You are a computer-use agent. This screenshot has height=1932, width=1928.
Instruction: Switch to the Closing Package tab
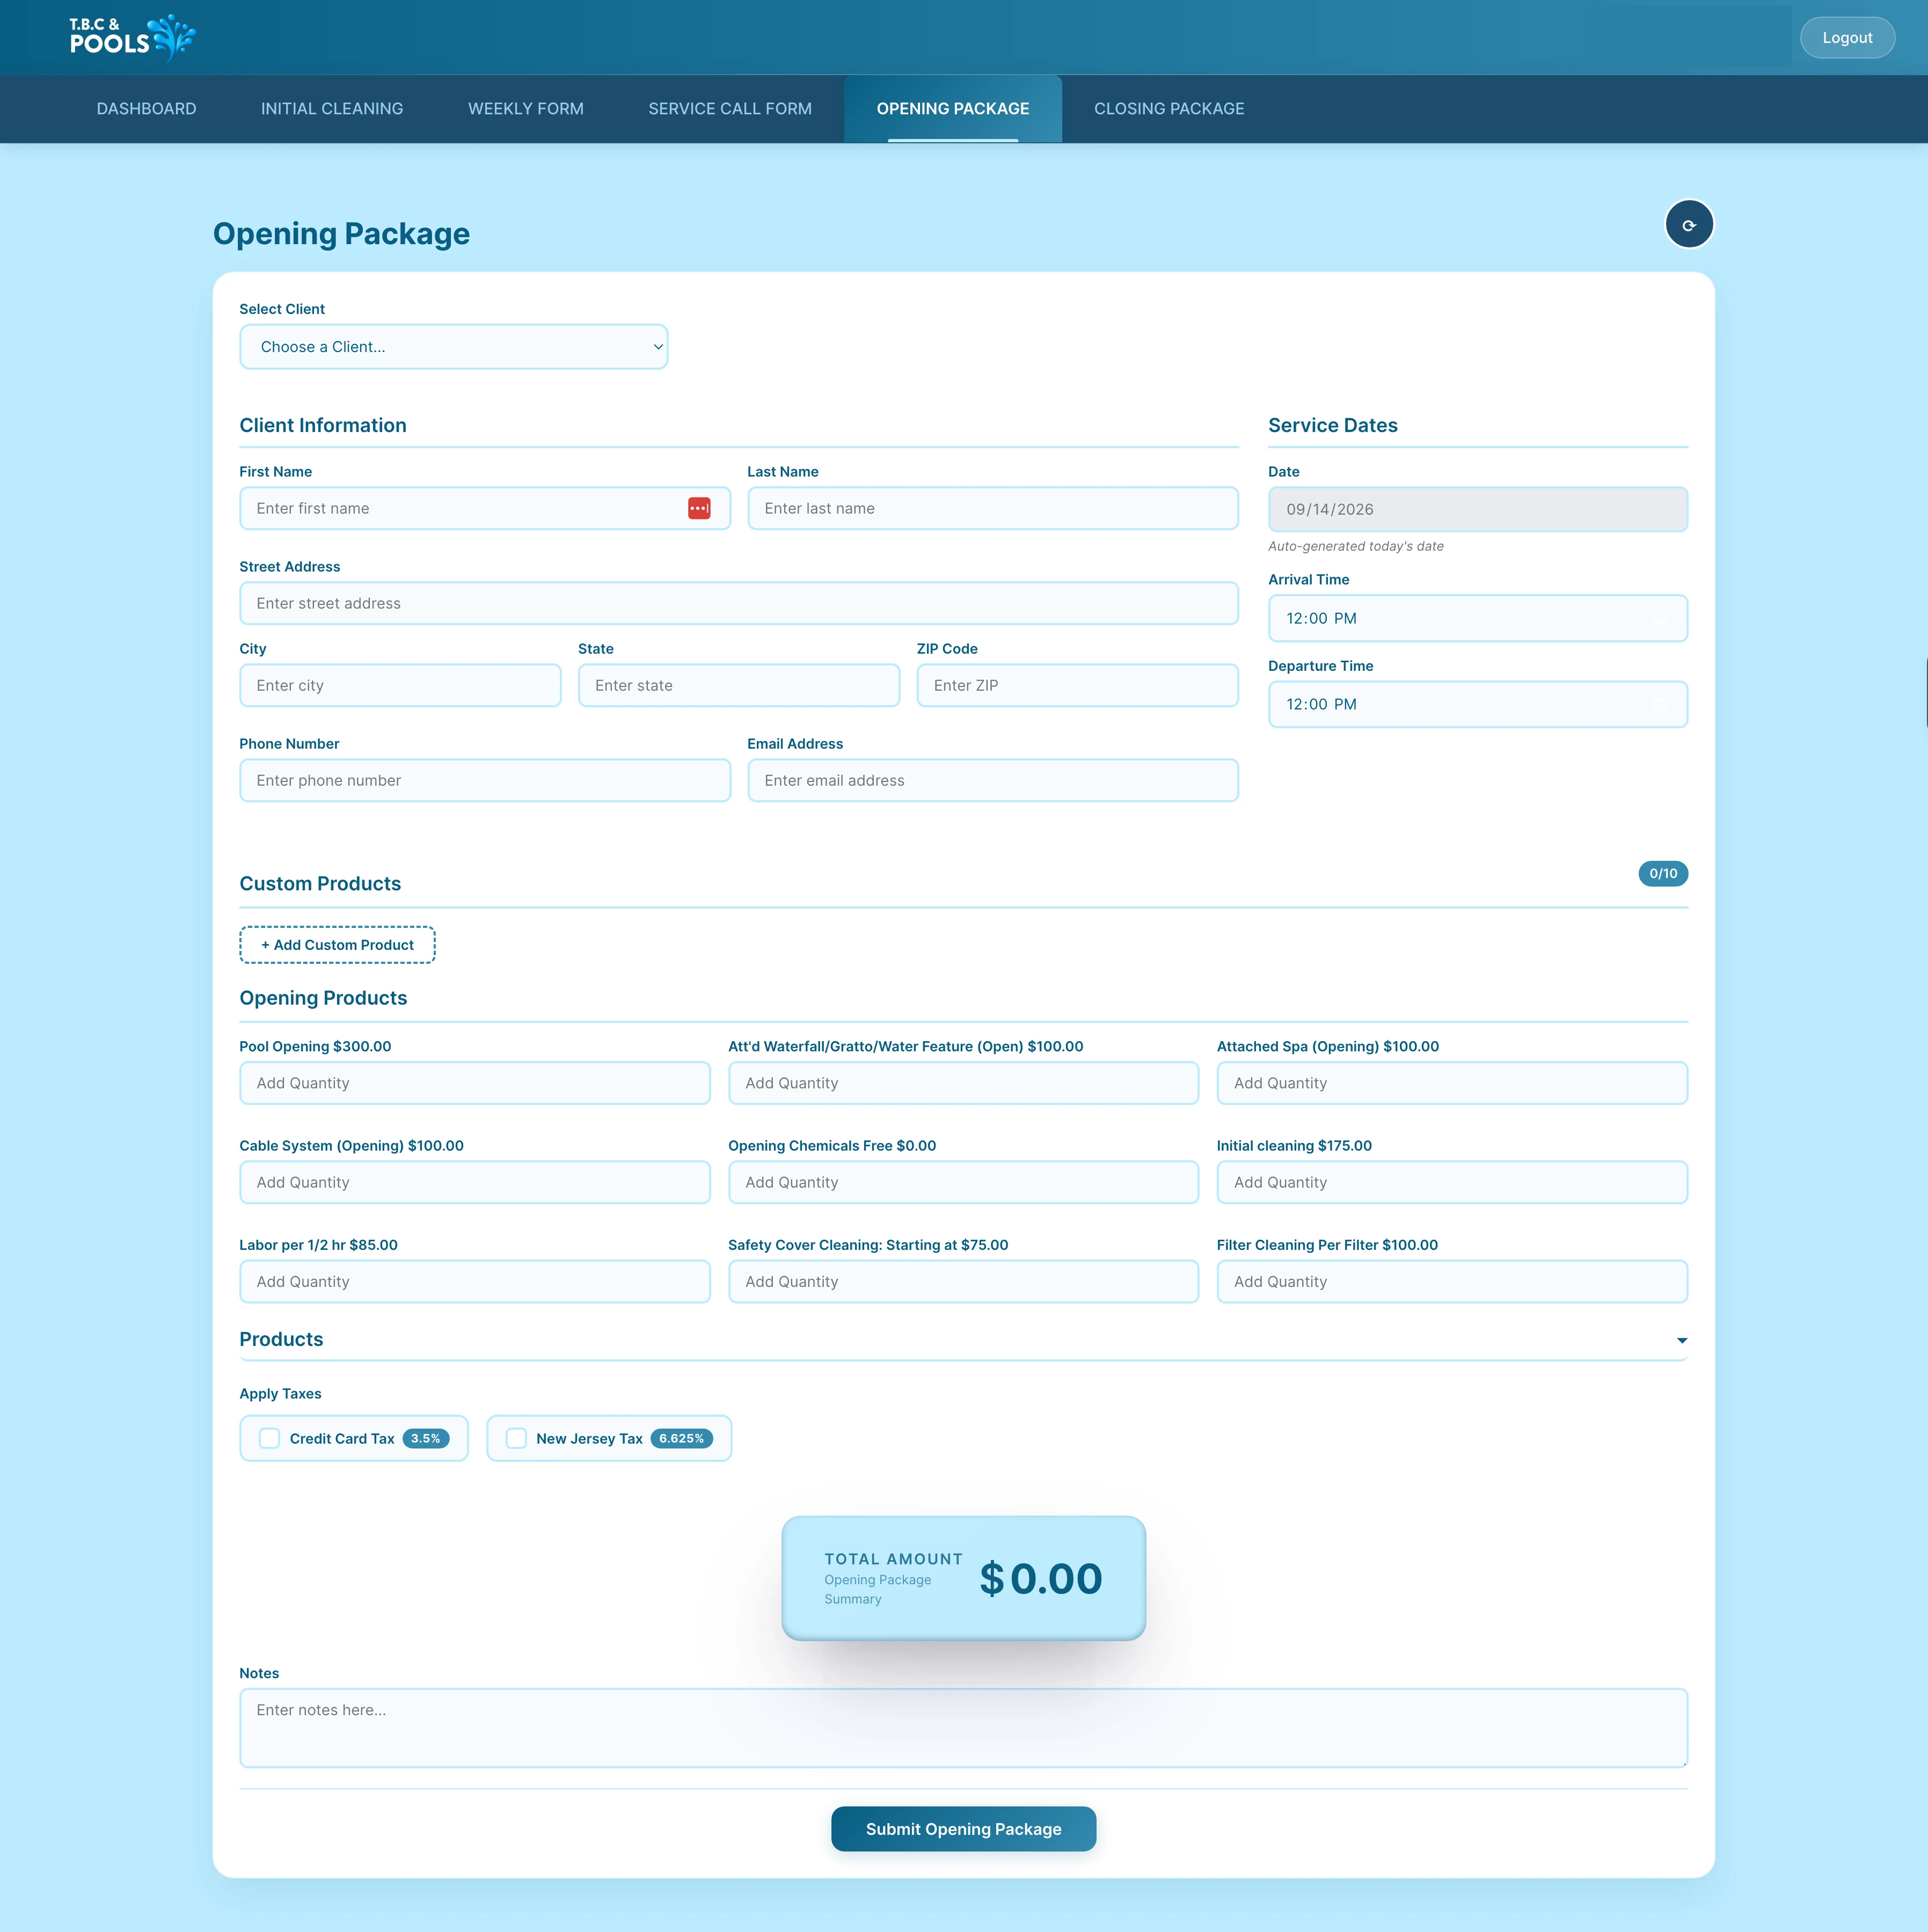coord(1169,108)
